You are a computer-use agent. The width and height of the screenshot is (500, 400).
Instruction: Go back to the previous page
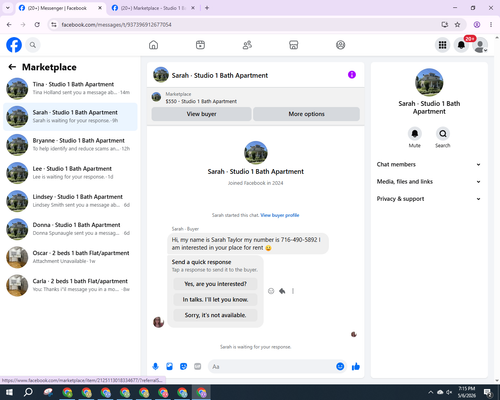(9, 25)
